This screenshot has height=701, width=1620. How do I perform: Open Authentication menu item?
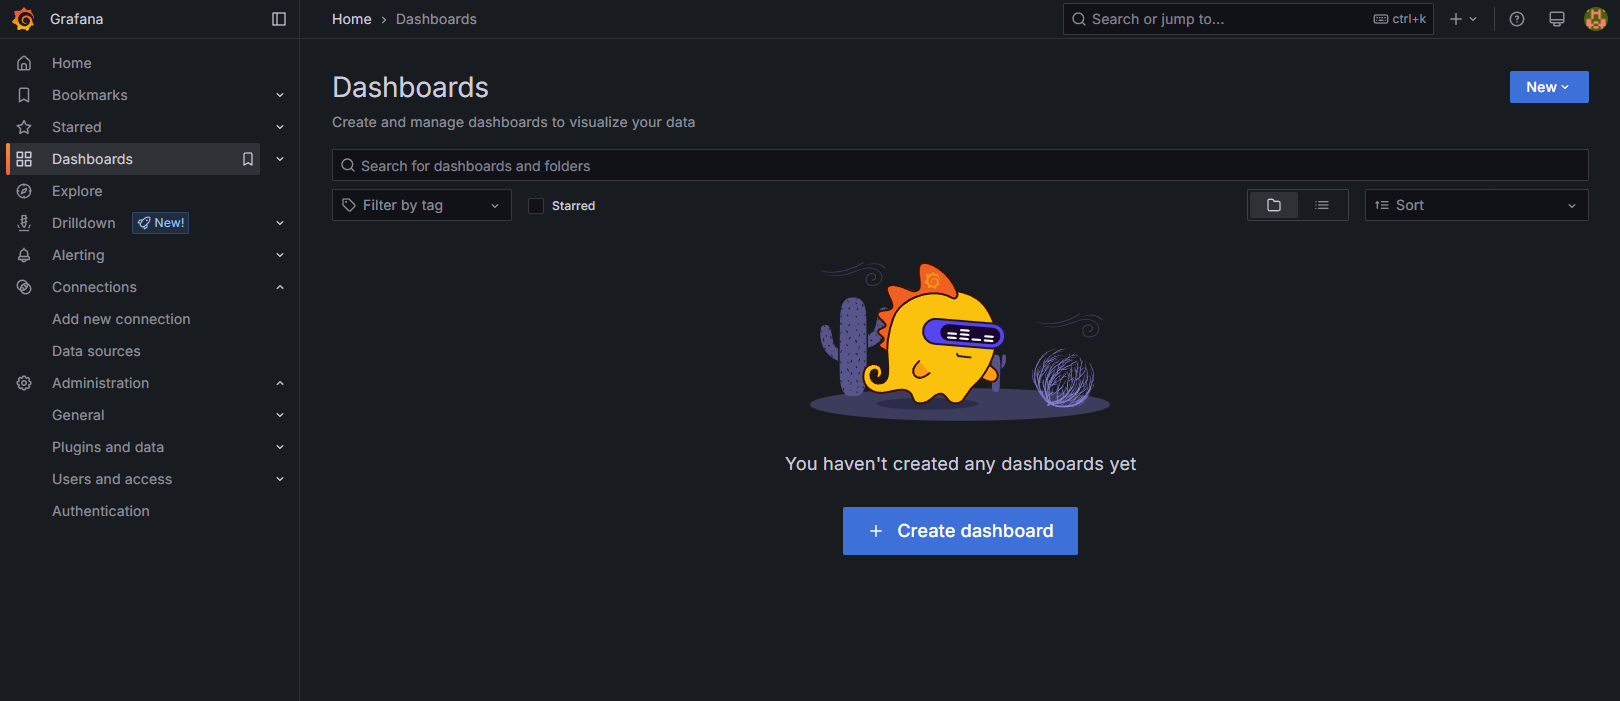[x=101, y=511]
